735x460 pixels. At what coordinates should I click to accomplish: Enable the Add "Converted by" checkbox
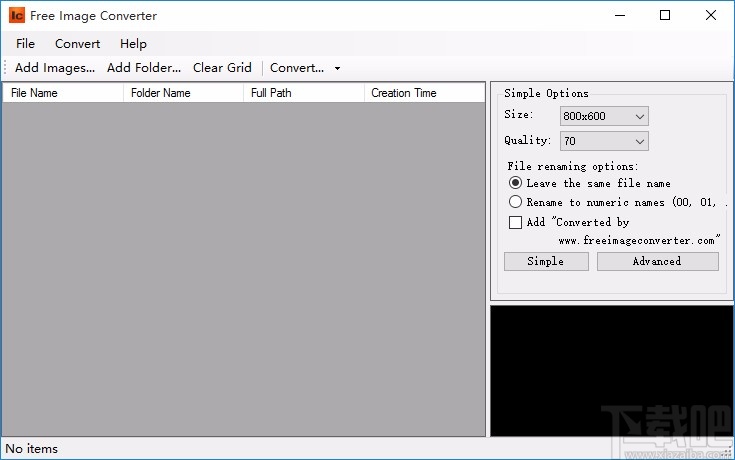point(515,222)
